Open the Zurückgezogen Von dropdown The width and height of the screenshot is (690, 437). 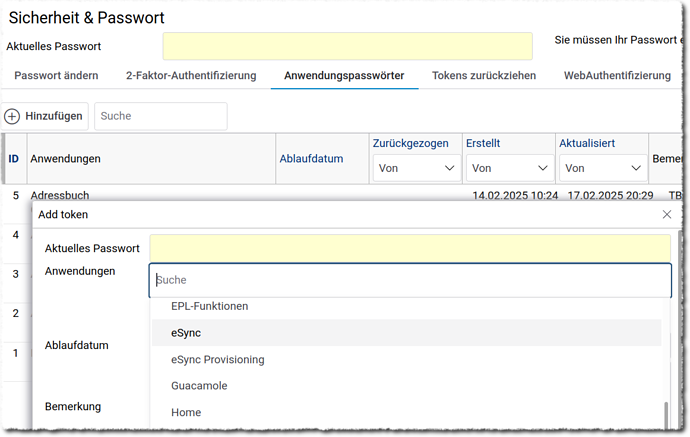414,168
